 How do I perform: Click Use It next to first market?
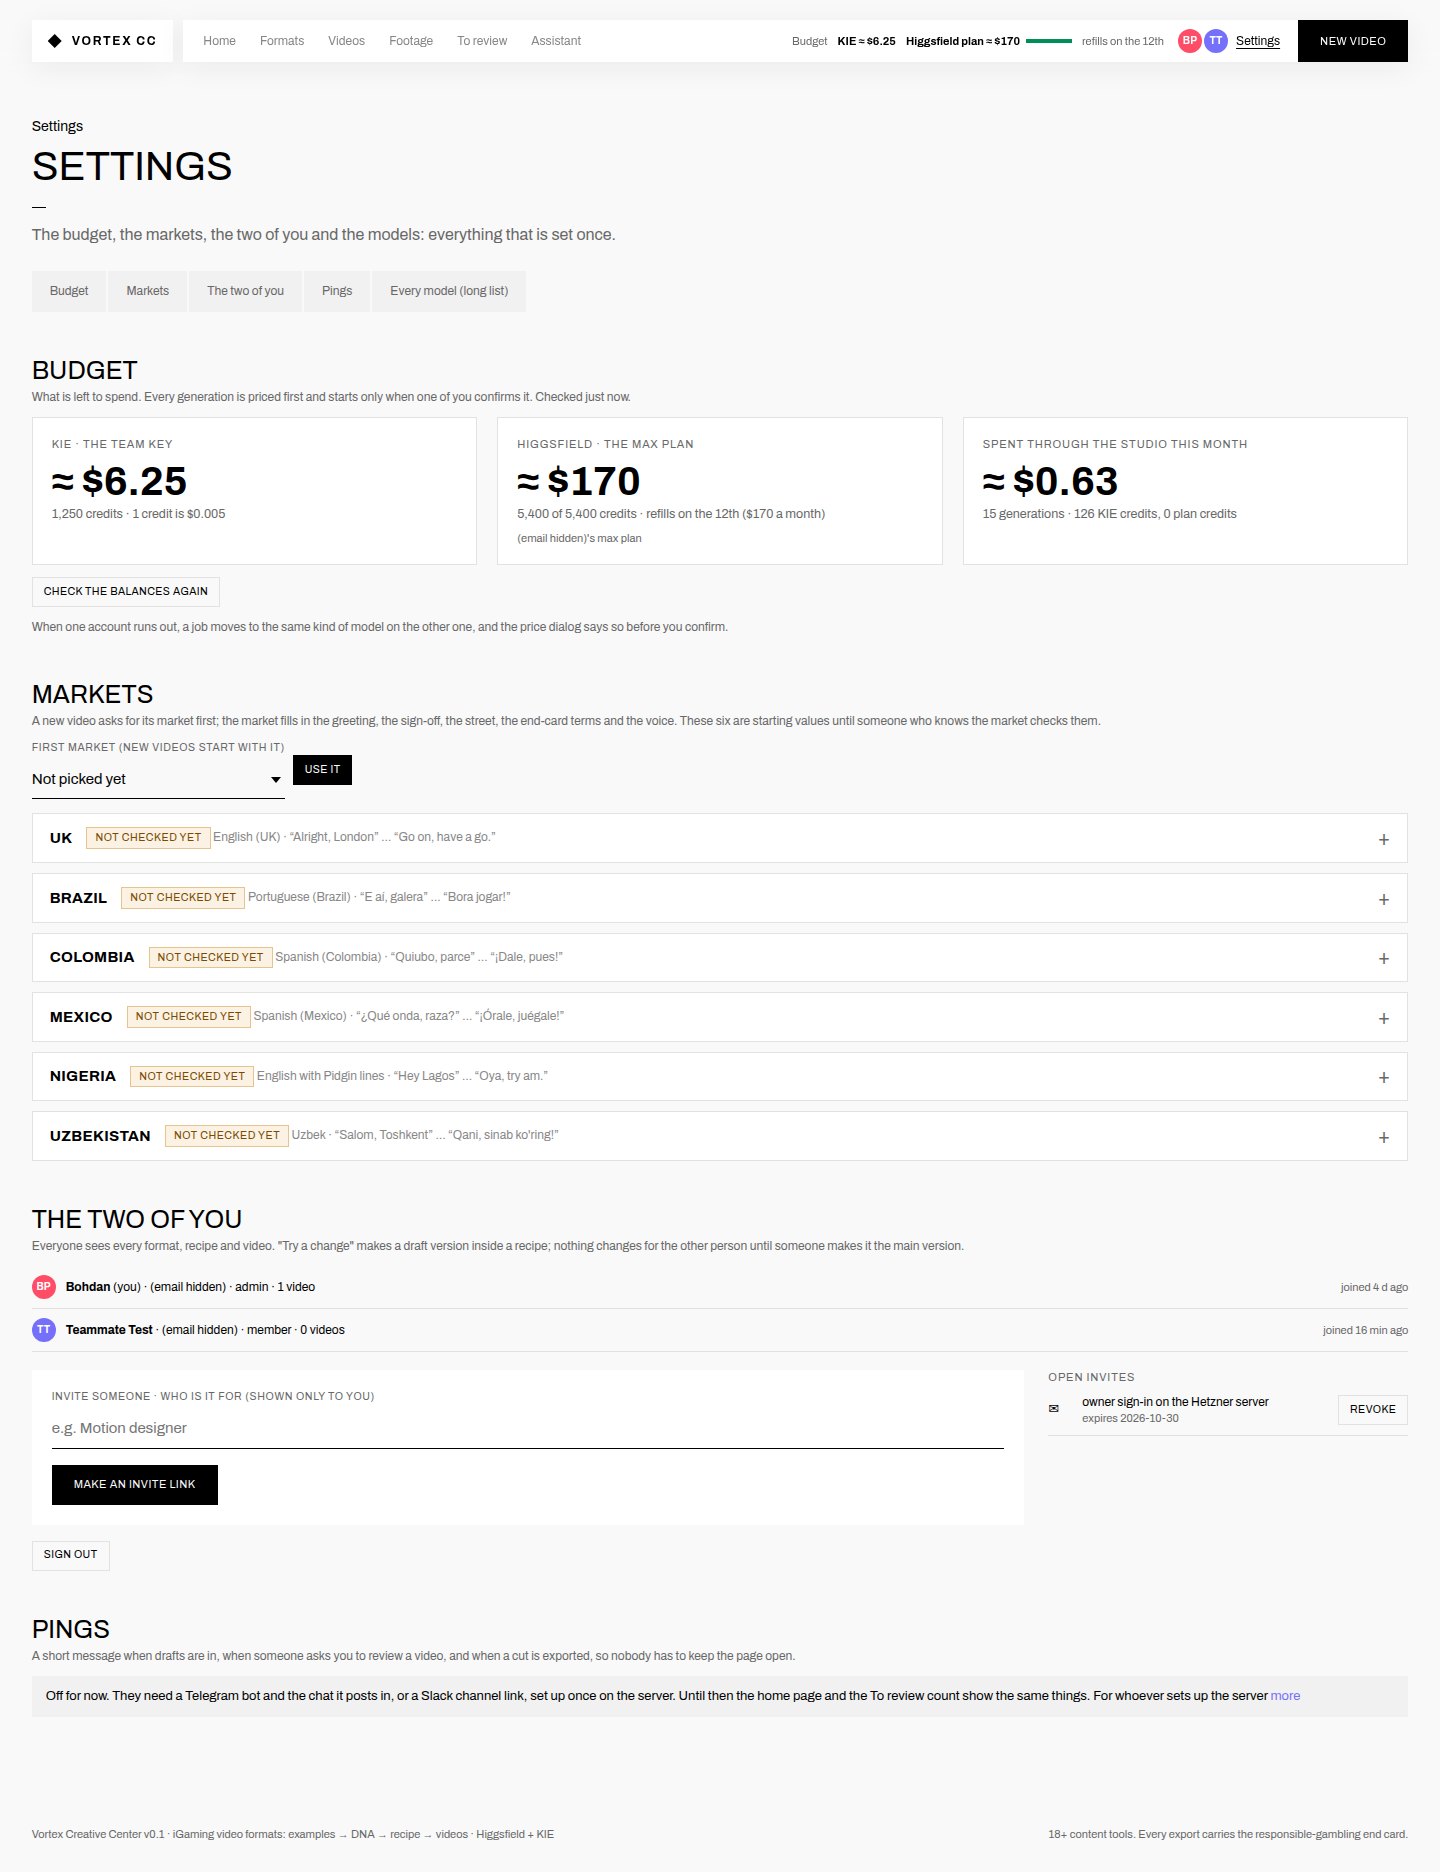322,770
